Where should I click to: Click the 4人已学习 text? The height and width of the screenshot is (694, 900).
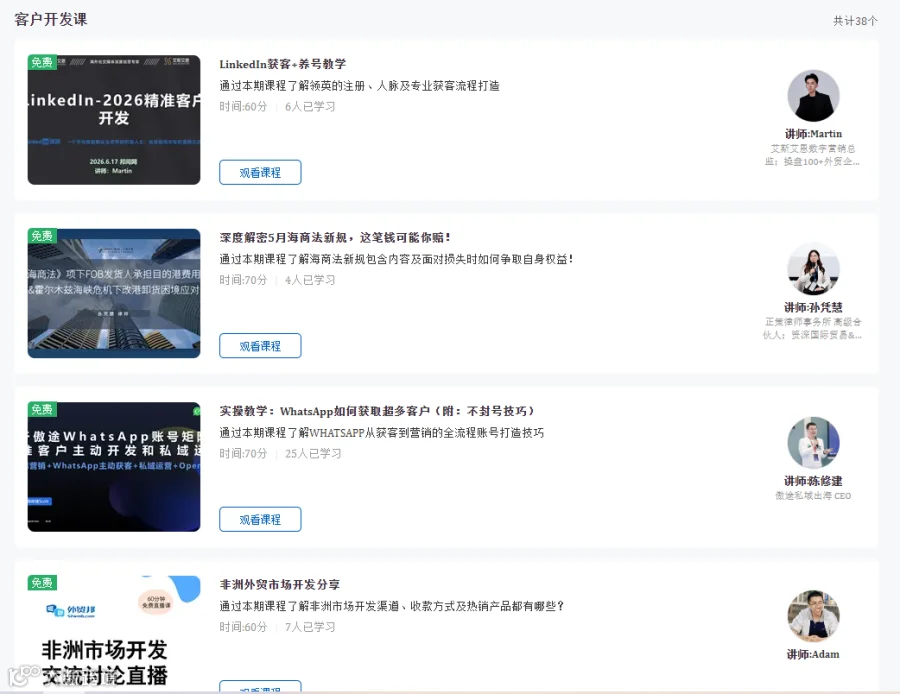tap(310, 280)
